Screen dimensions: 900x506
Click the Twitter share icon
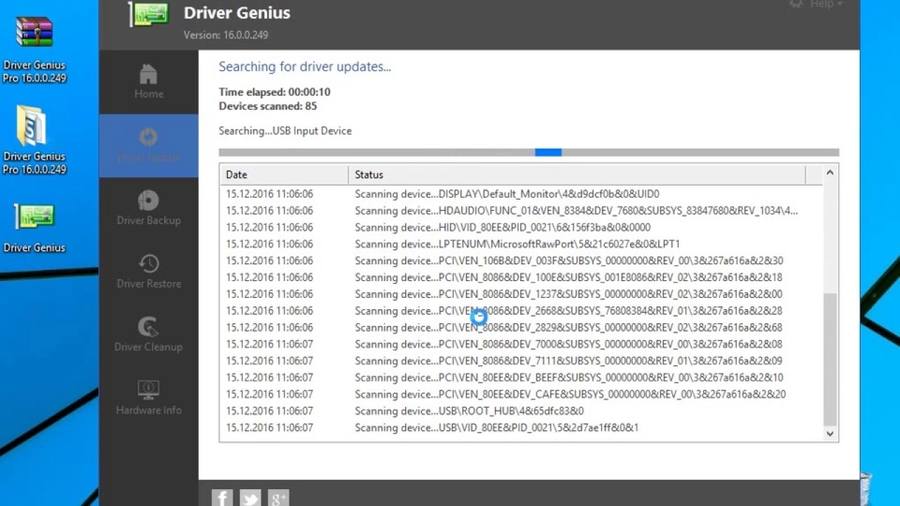pyautogui.click(x=250, y=497)
